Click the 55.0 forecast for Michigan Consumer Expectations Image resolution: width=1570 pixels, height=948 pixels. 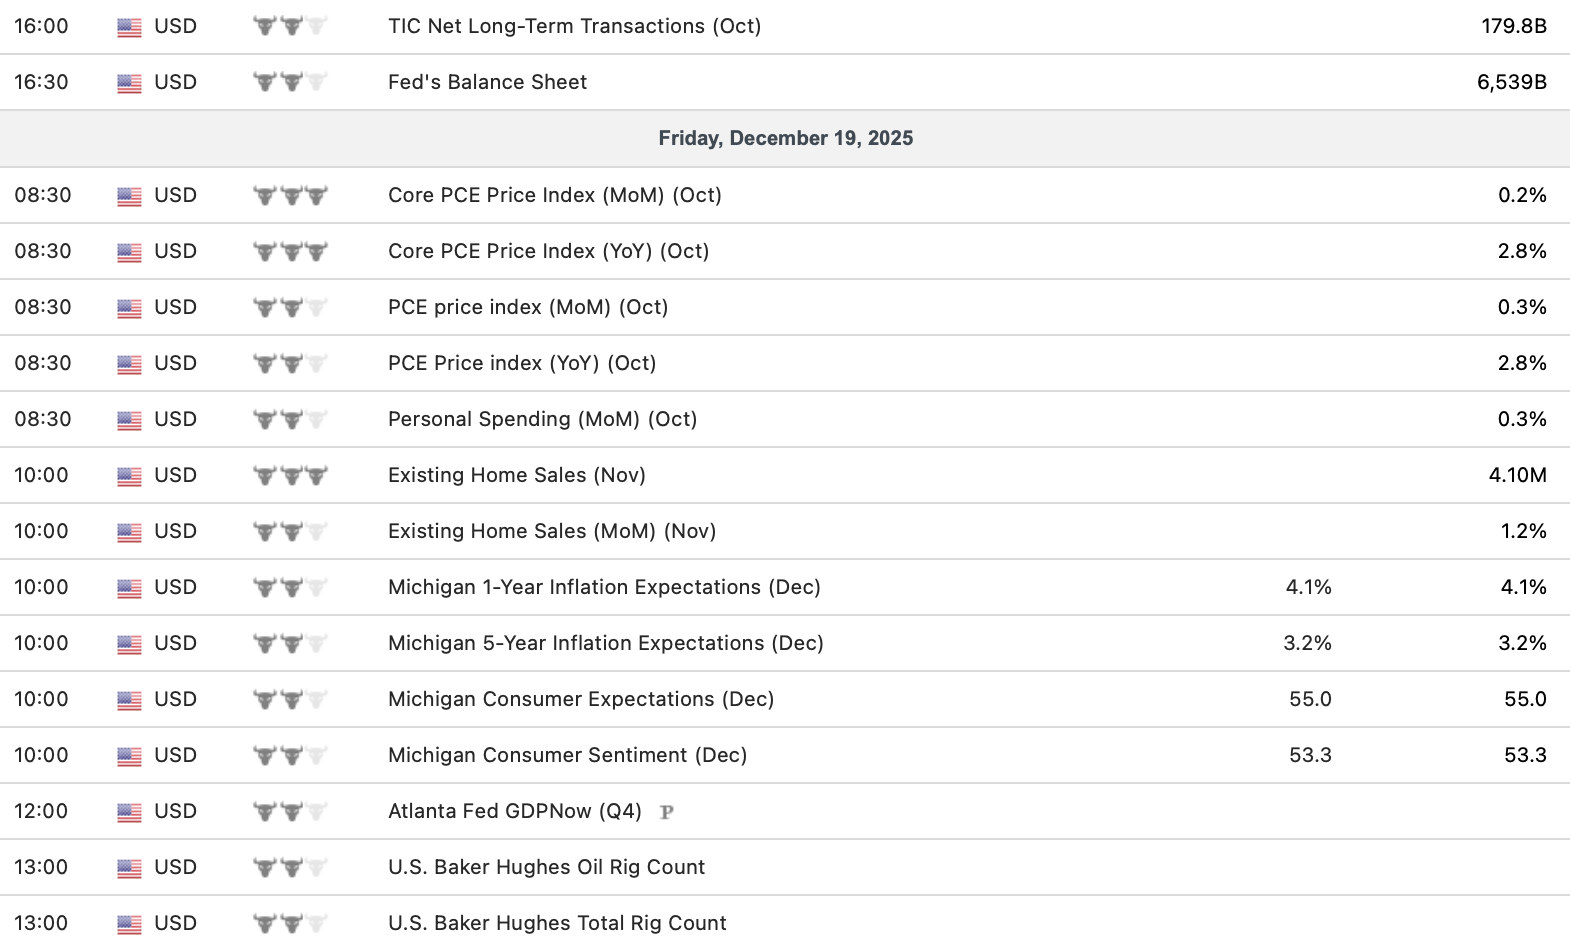[1310, 699]
